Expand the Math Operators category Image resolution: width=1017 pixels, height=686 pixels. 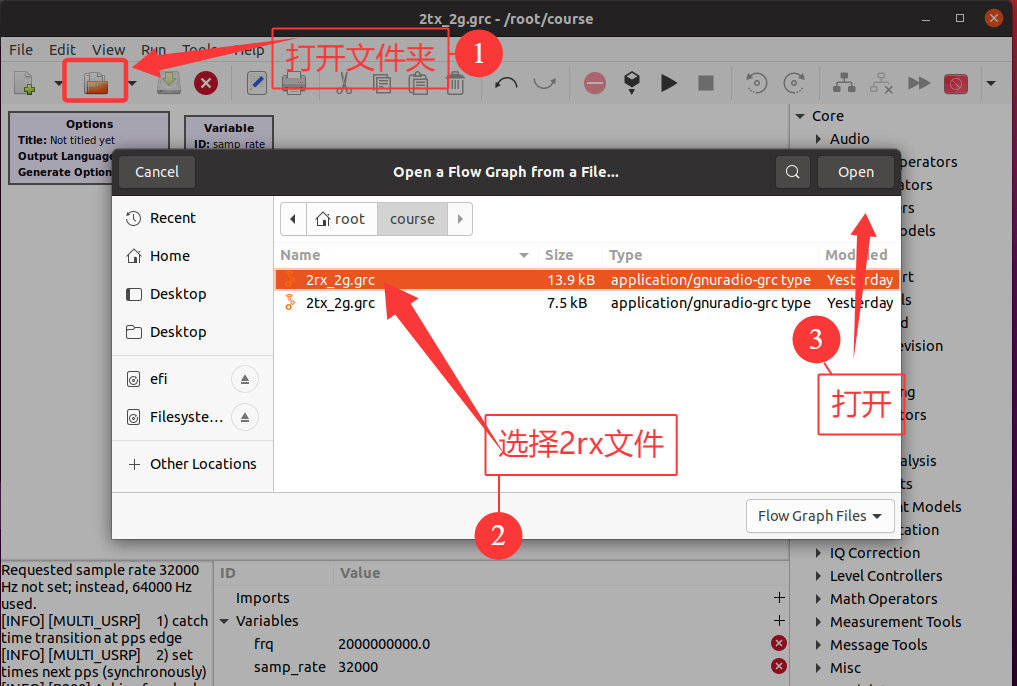pos(819,599)
